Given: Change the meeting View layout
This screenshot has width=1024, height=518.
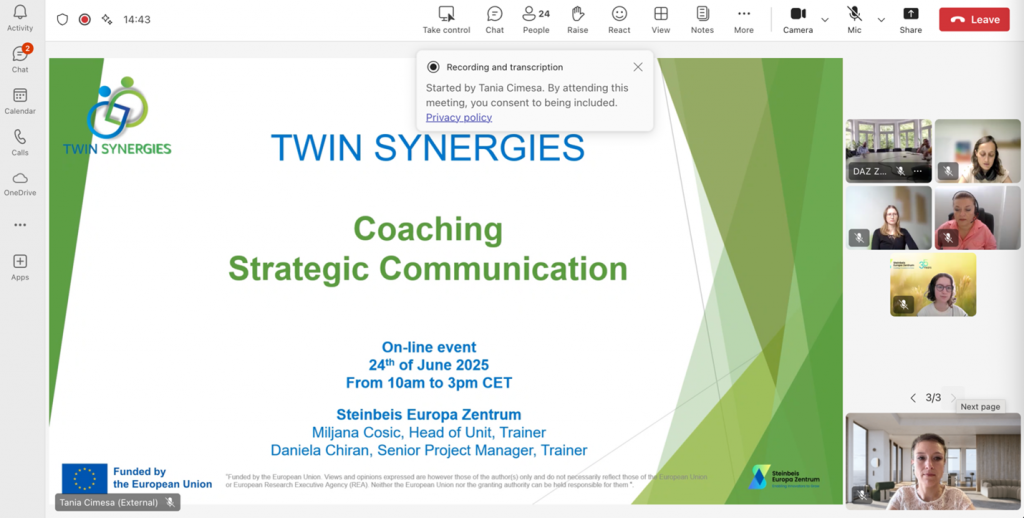Looking at the screenshot, I should tap(660, 20).
